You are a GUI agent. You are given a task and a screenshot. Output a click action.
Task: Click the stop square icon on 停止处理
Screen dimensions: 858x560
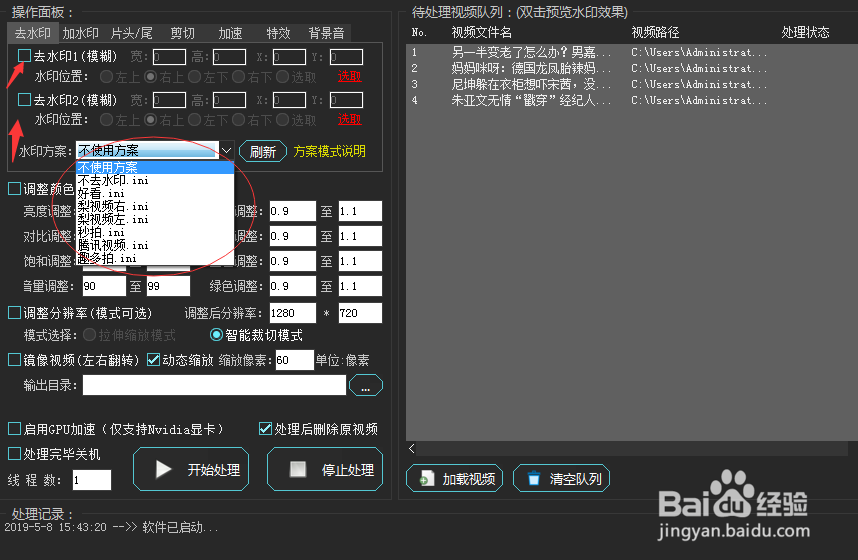[x=298, y=469]
